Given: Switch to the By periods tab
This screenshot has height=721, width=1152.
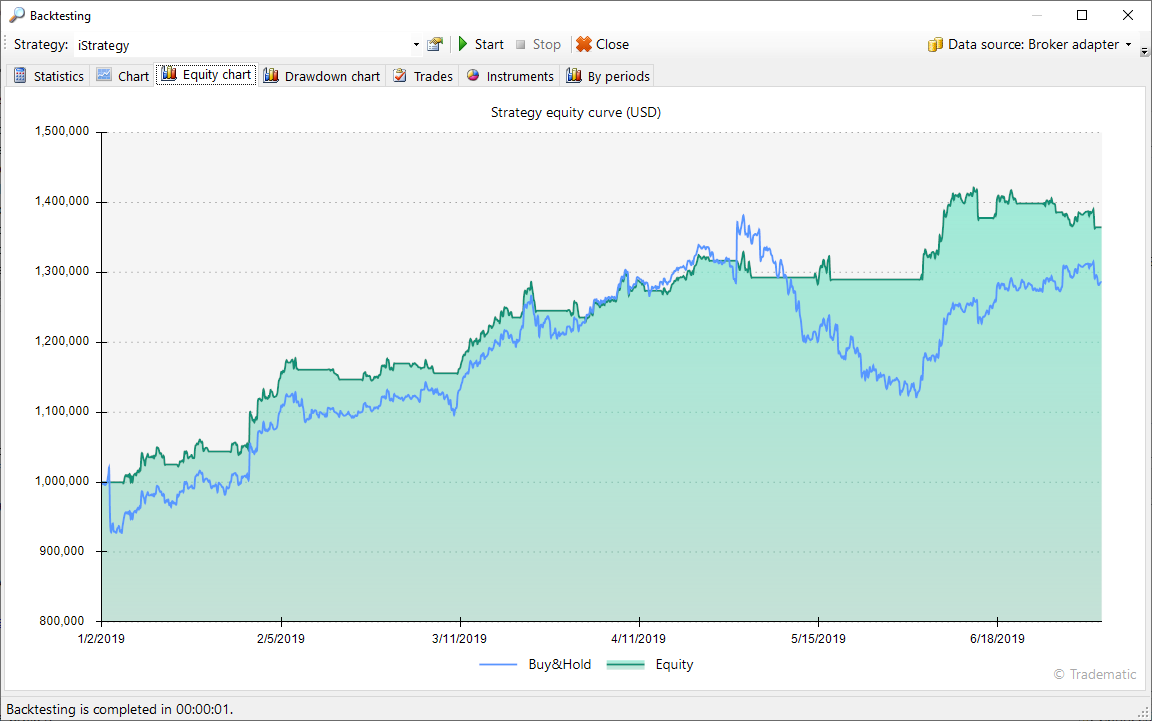Looking at the screenshot, I should coord(617,76).
